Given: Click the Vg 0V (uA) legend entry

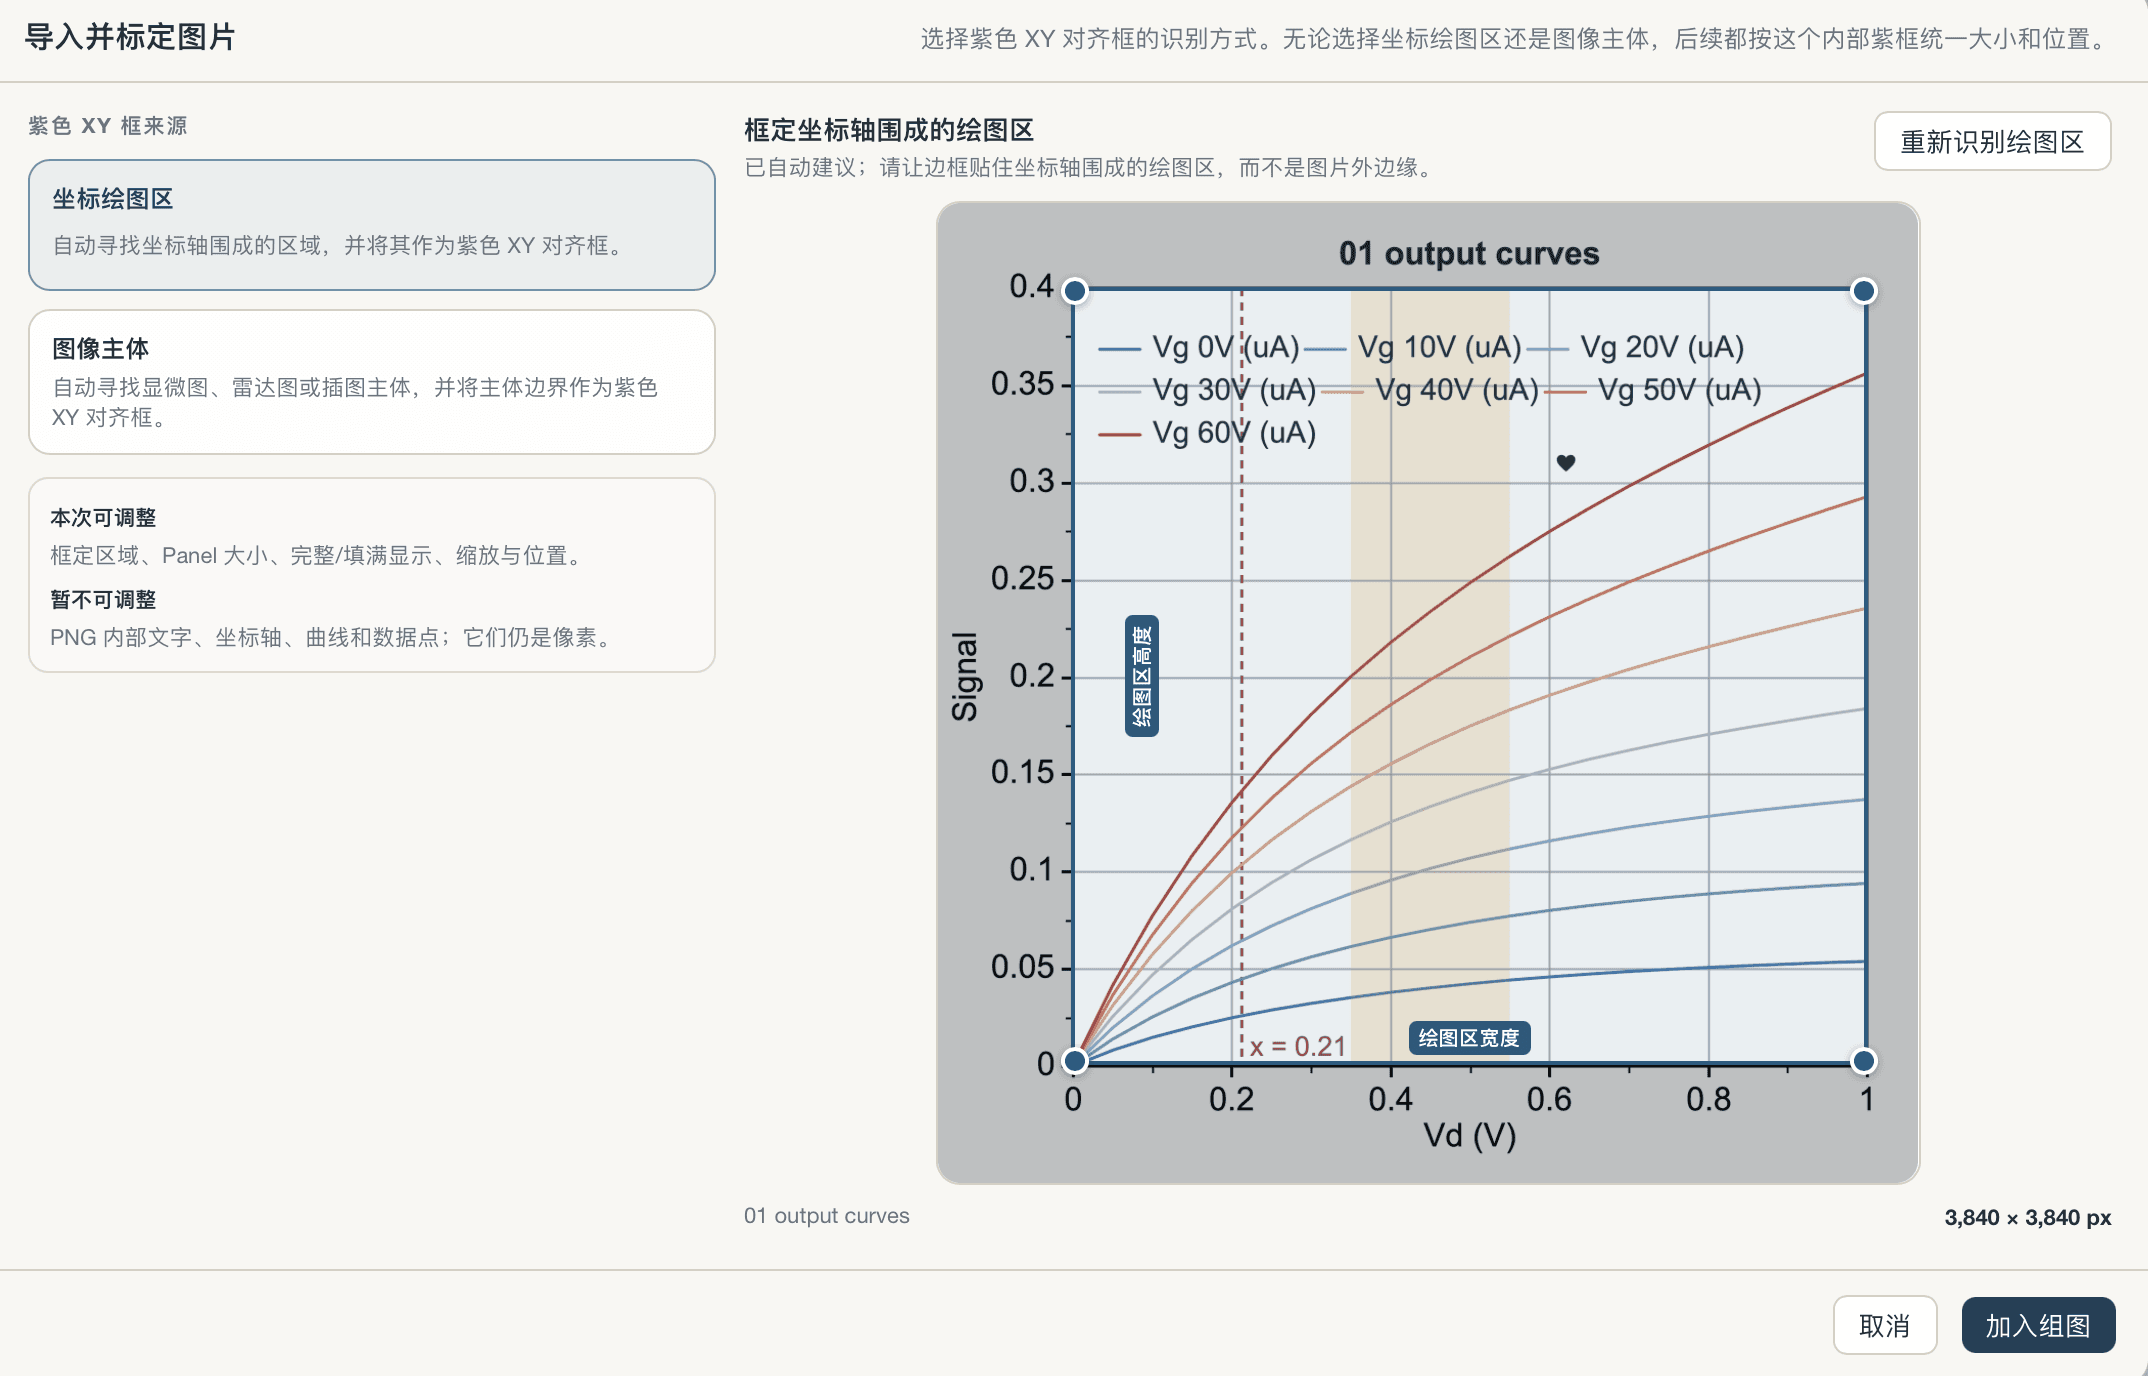Looking at the screenshot, I should 1199,347.
